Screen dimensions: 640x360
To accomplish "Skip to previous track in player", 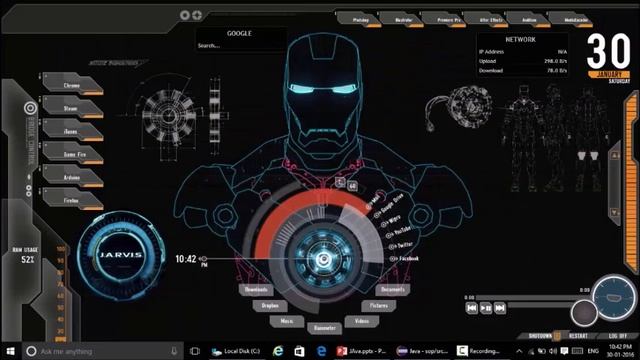I will (x=472, y=308).
